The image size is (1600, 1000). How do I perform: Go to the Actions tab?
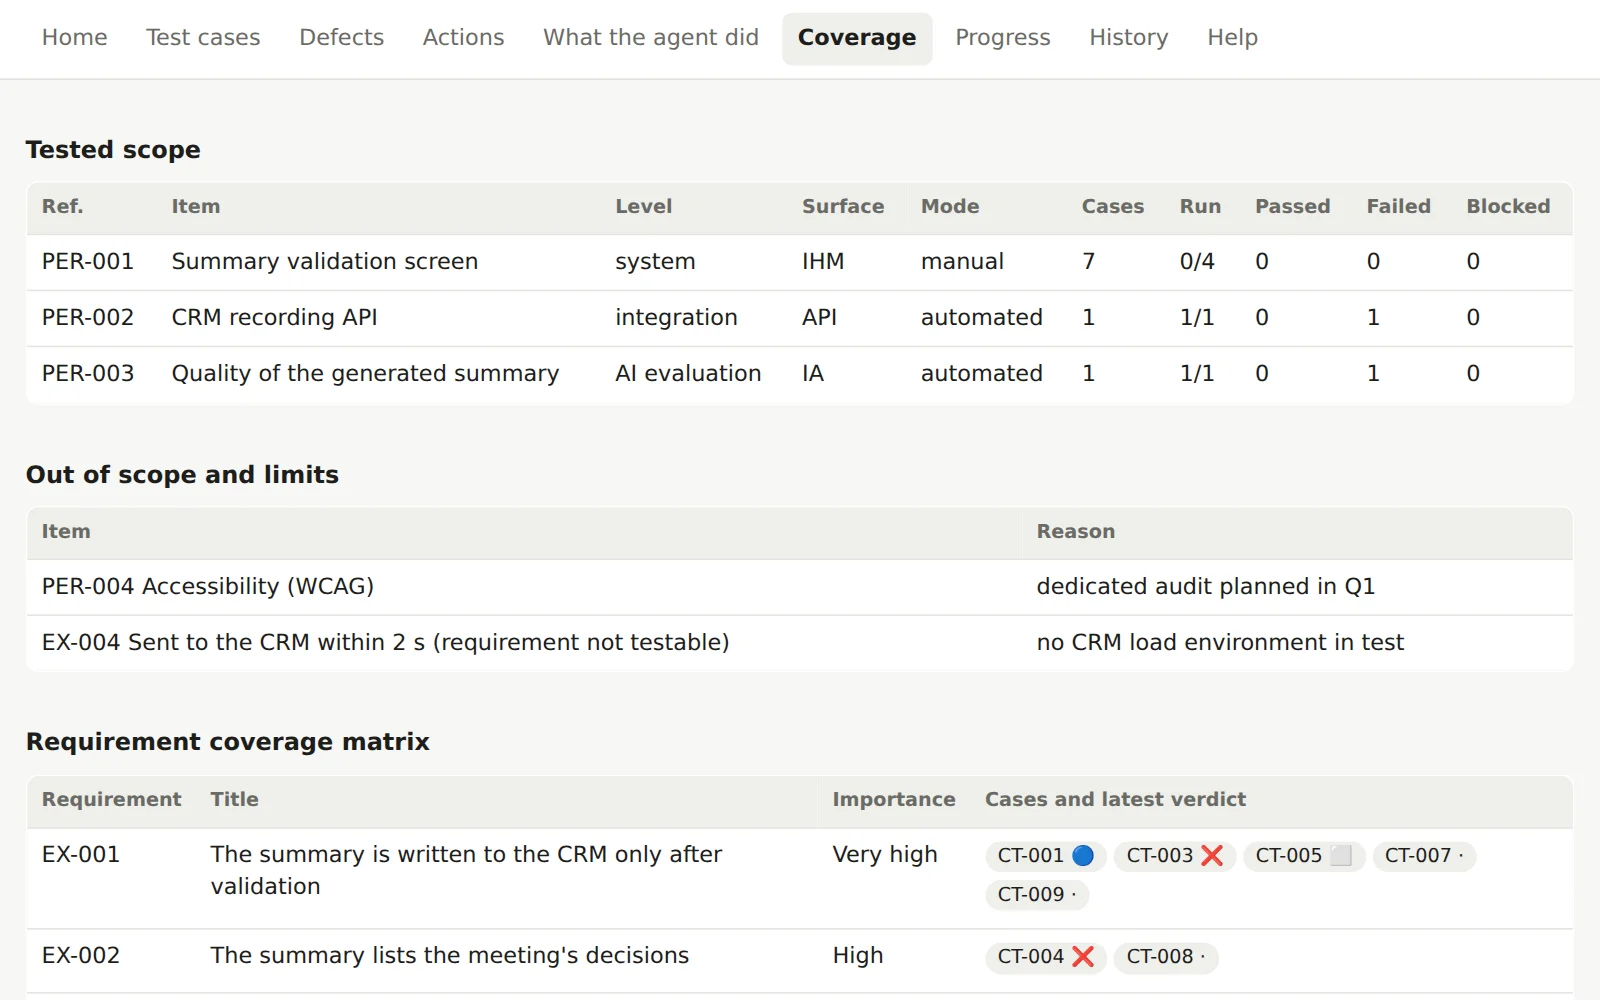coord(463,38)
